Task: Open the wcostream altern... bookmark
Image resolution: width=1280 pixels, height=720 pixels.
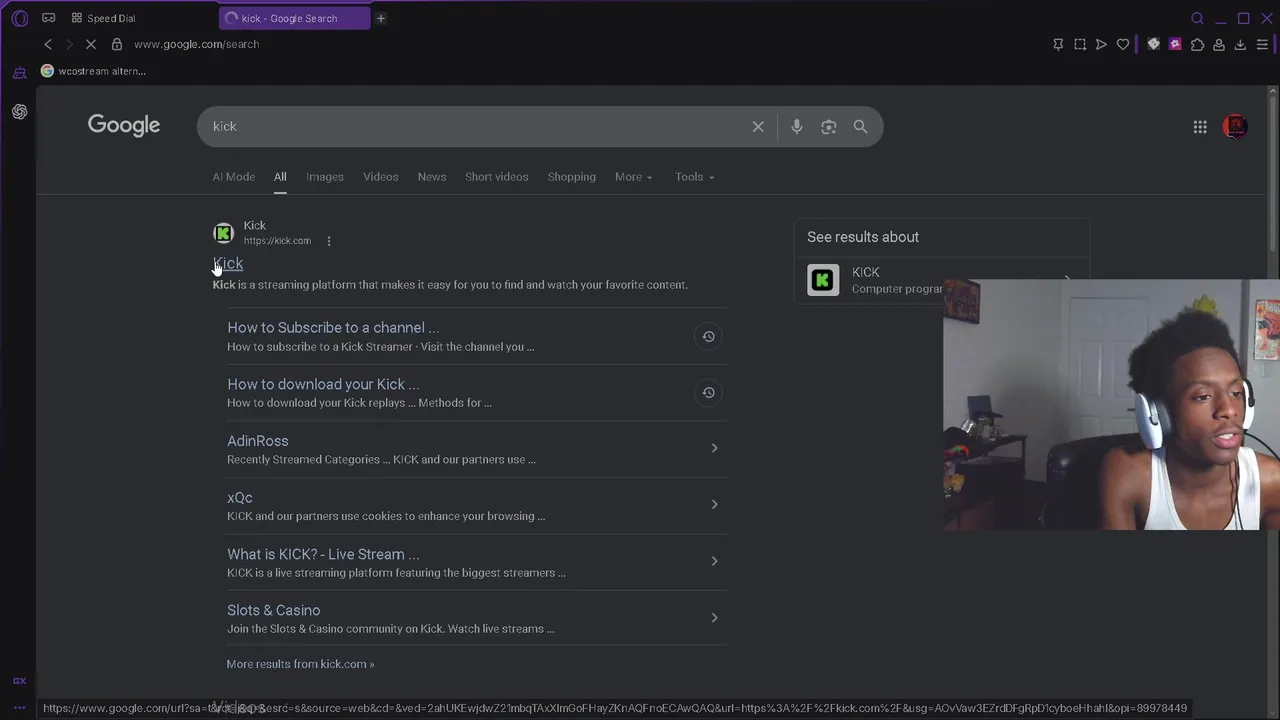Action: [x=93, y=71]
